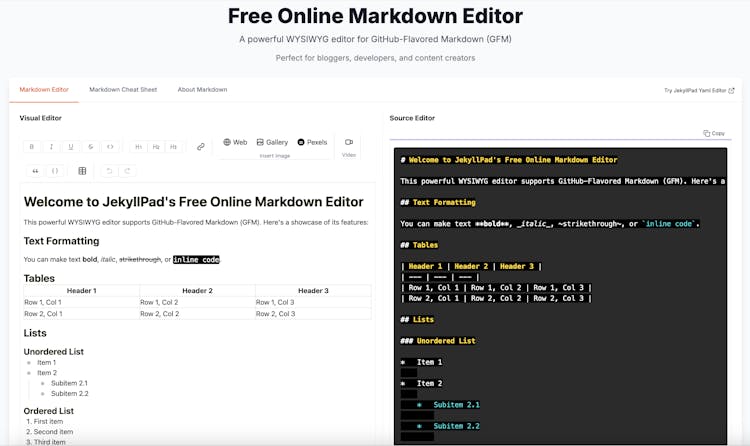This screenshot has width=750, height=446.
Task: Click 'Subitem 2.1' in the visual editor list
Action: pyautogui.click(x=69, y=383)
